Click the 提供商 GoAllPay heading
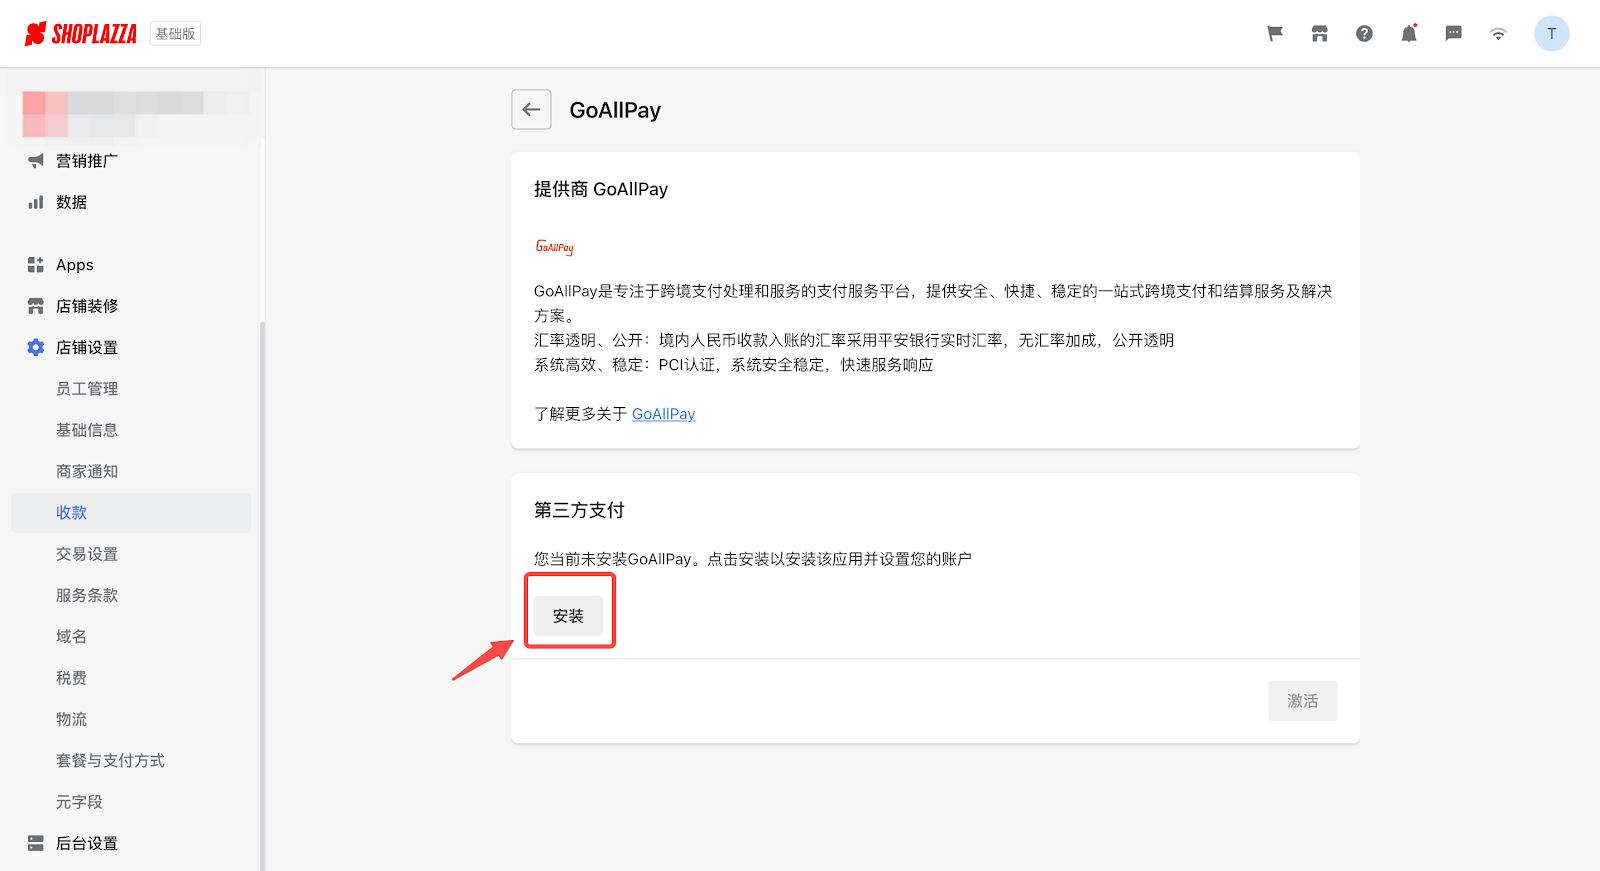The width and height of the screenshot is (1600, 871). [601, 189]
